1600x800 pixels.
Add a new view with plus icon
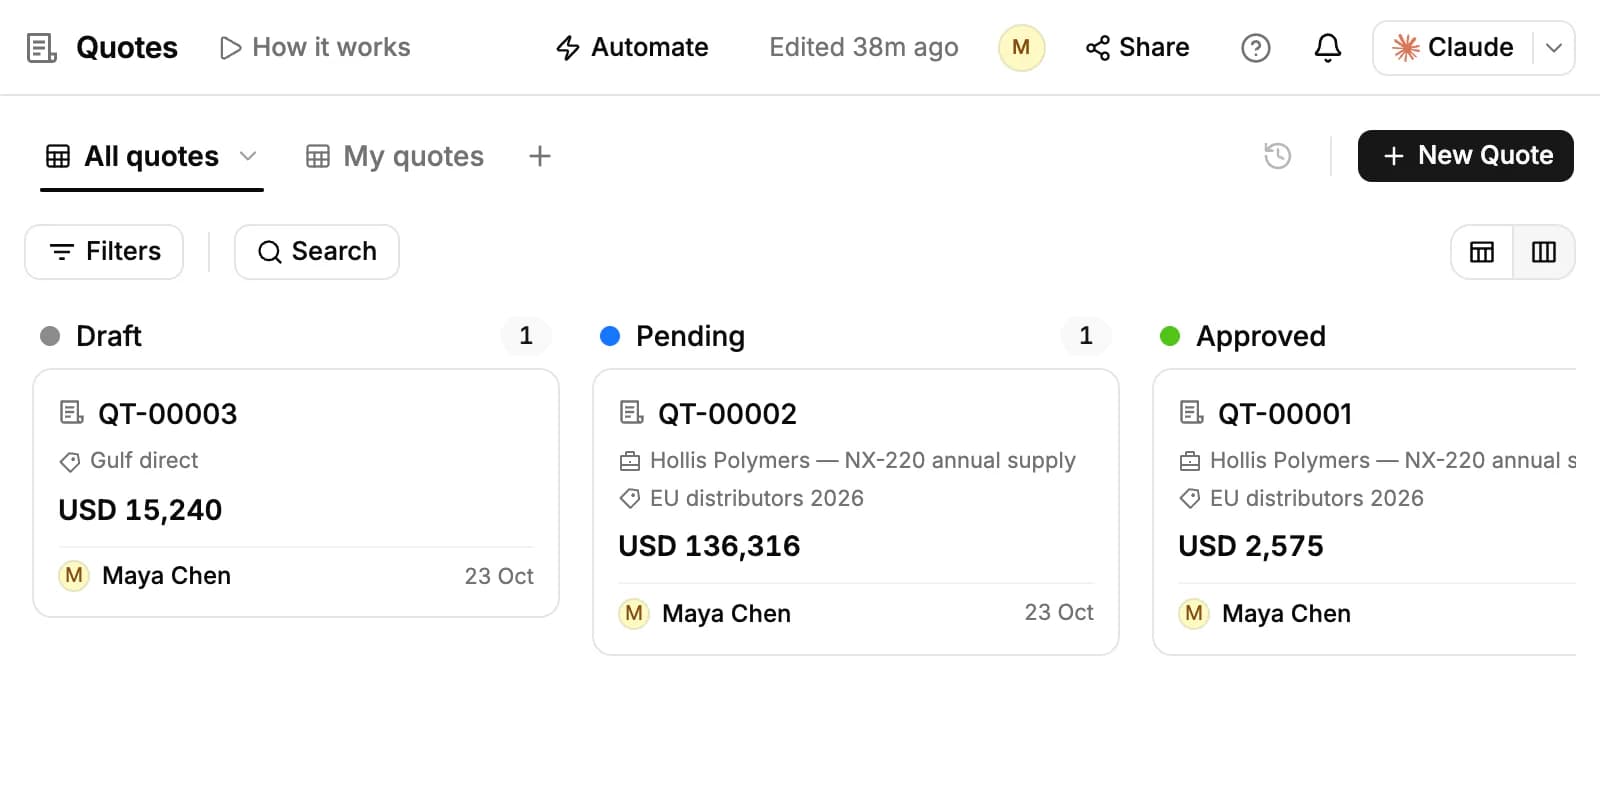539,156
